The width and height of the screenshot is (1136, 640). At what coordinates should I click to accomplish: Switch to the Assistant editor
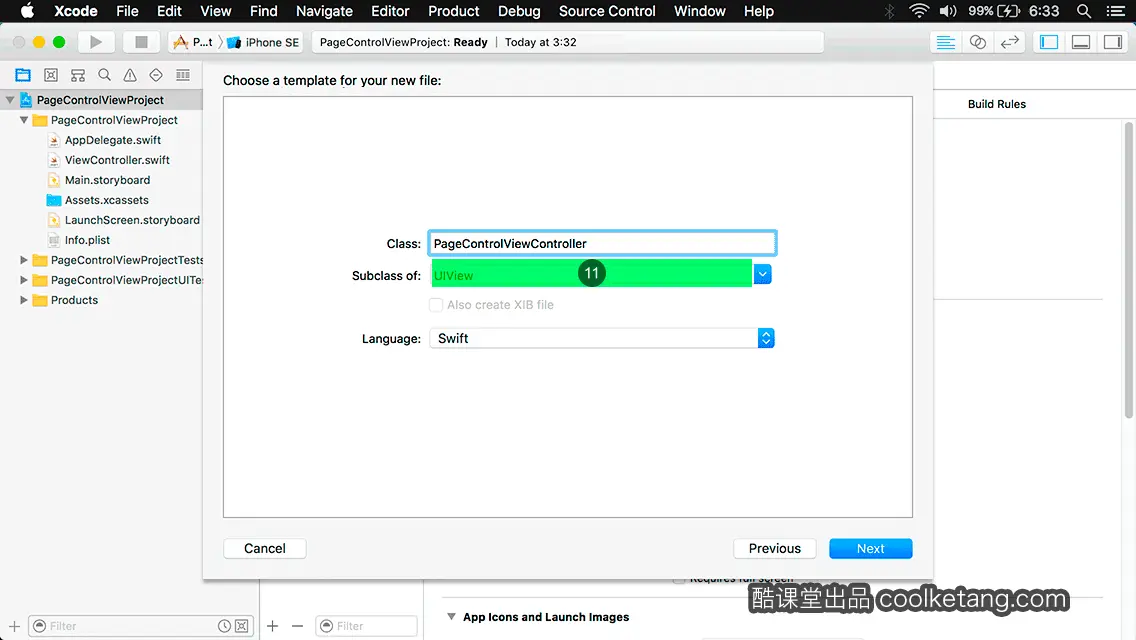pyautogui.click(x=977, y=42)
